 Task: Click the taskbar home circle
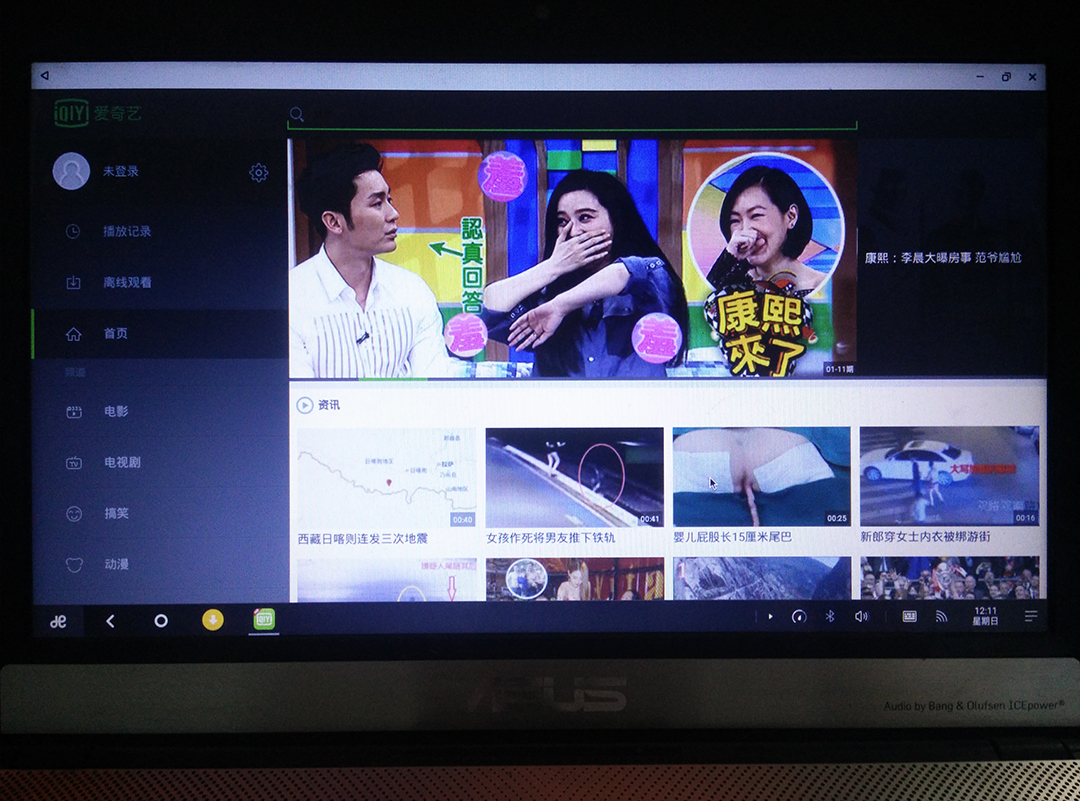[x=160, y=621]
